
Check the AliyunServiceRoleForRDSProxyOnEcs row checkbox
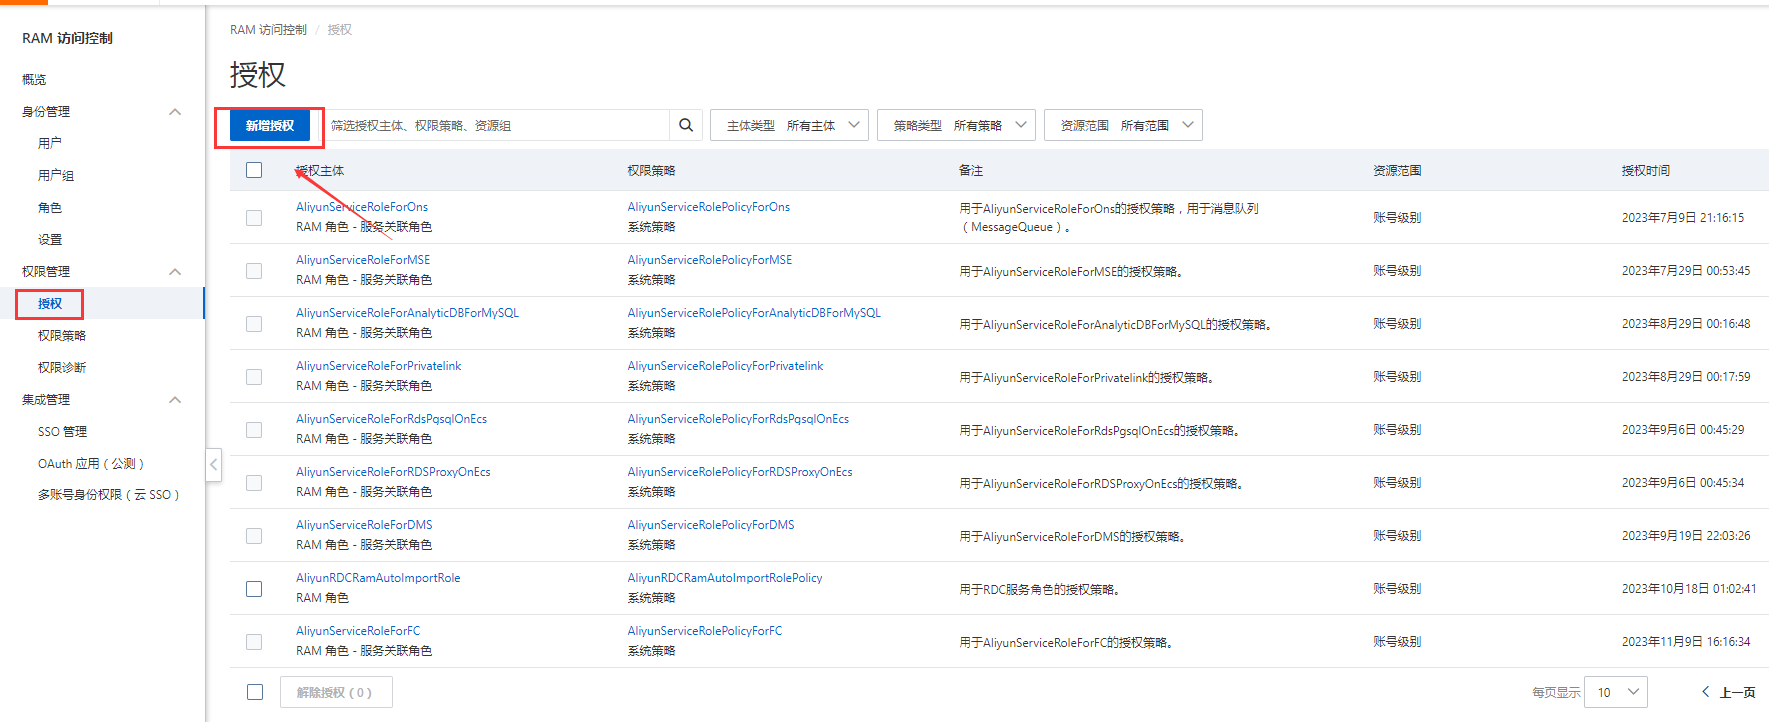254,482
